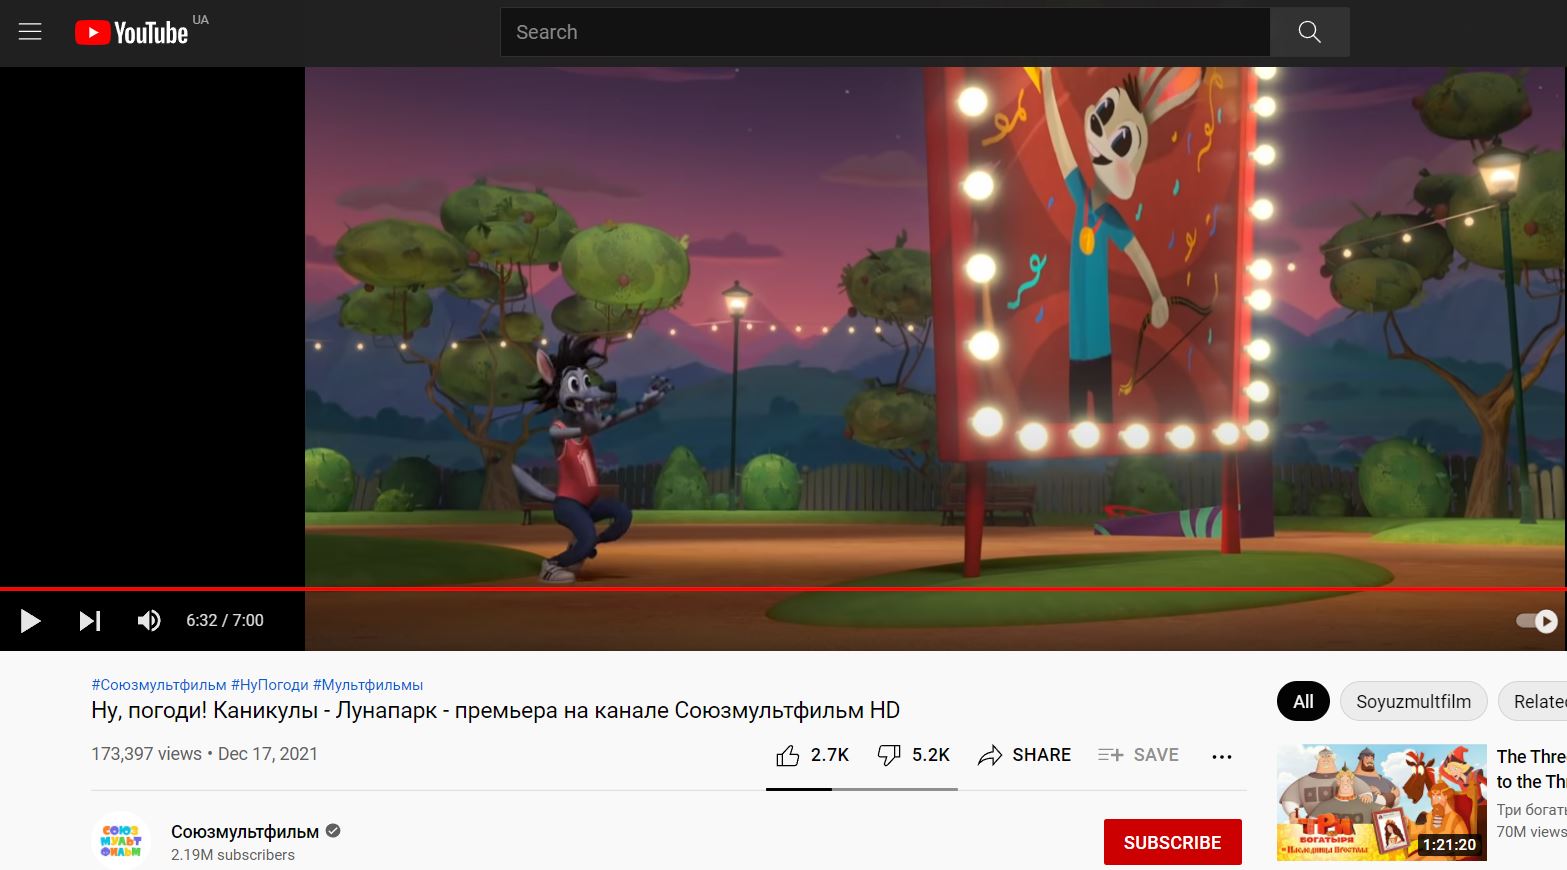Click the 173,397 views count

click(146, 754)
